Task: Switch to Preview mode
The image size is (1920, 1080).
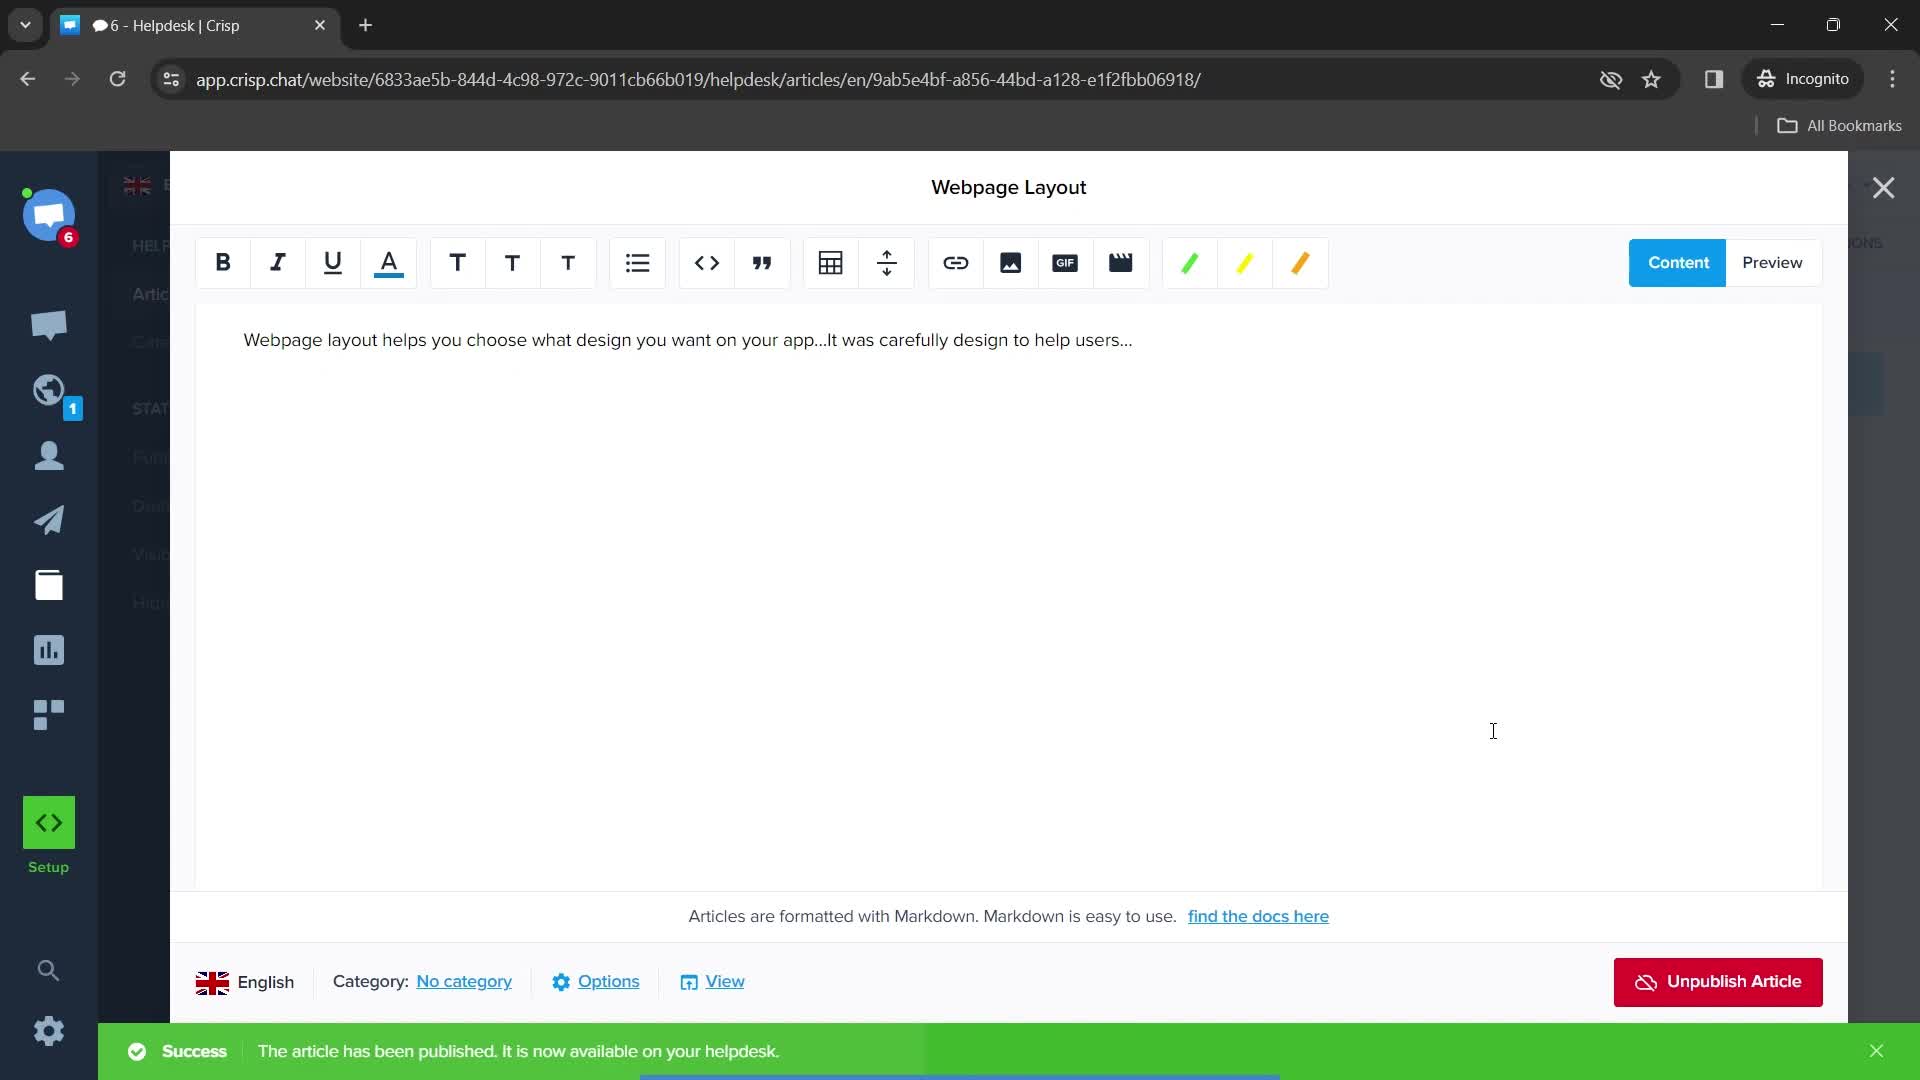Action: (x=1772, y=262)
